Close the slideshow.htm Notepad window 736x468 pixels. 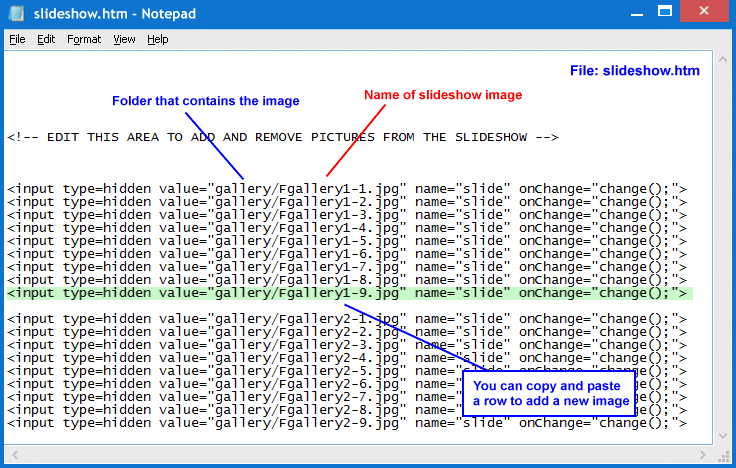704,11
